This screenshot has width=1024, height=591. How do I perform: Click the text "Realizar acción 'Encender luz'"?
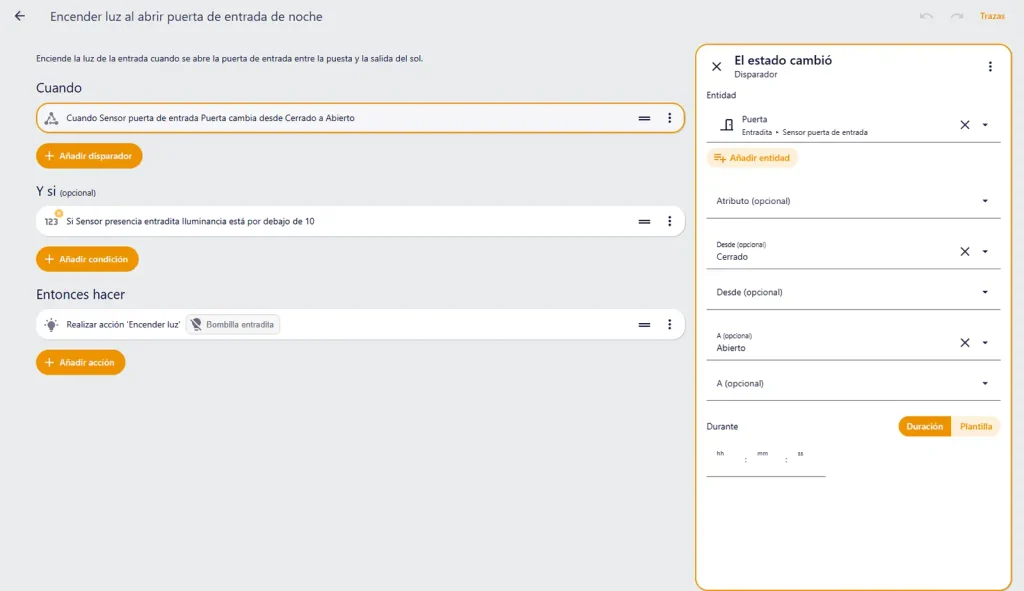(123, 325)
